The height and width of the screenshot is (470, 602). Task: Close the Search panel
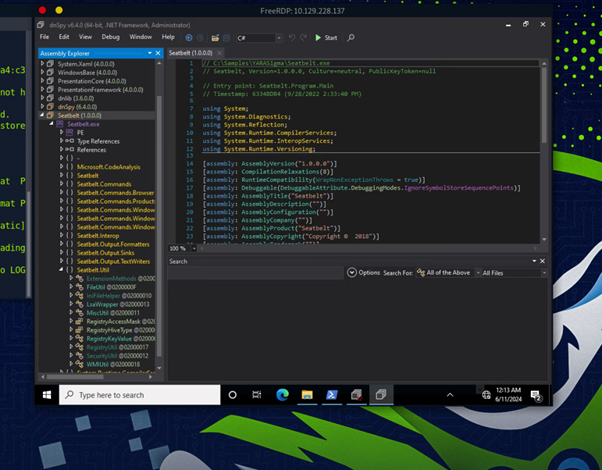point(542,261)
